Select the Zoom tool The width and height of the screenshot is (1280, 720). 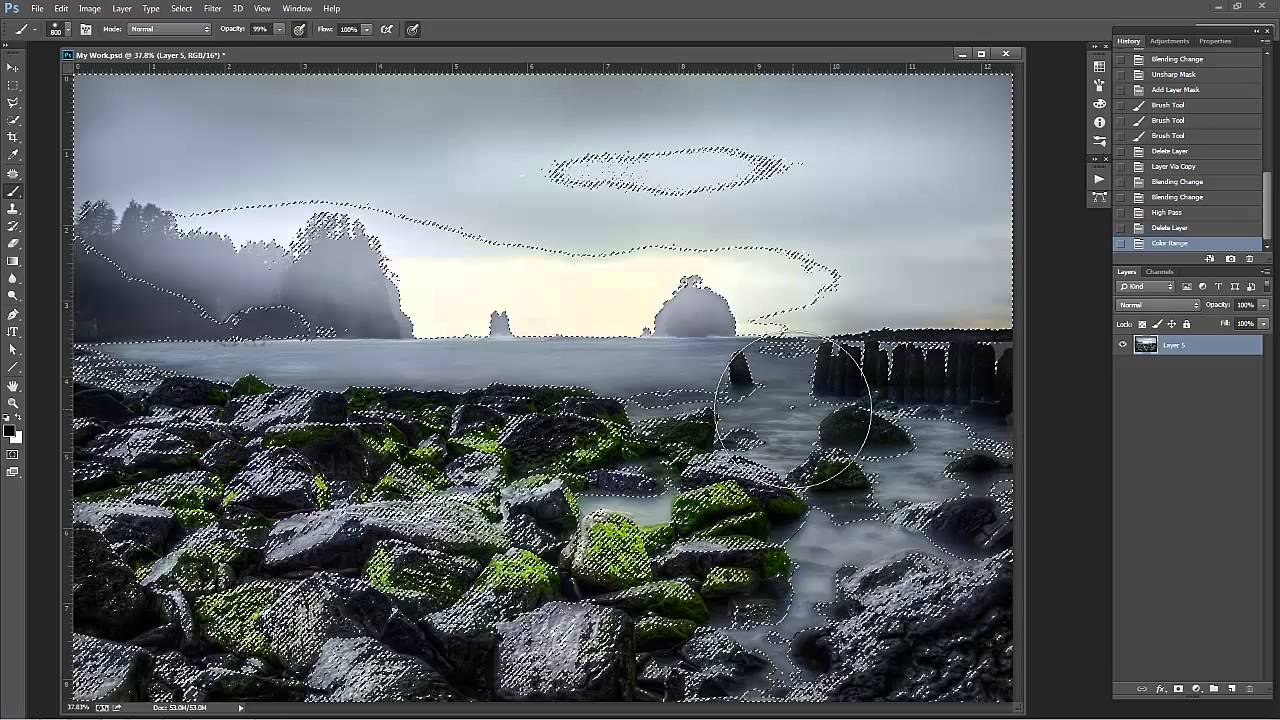click(13, 403)
